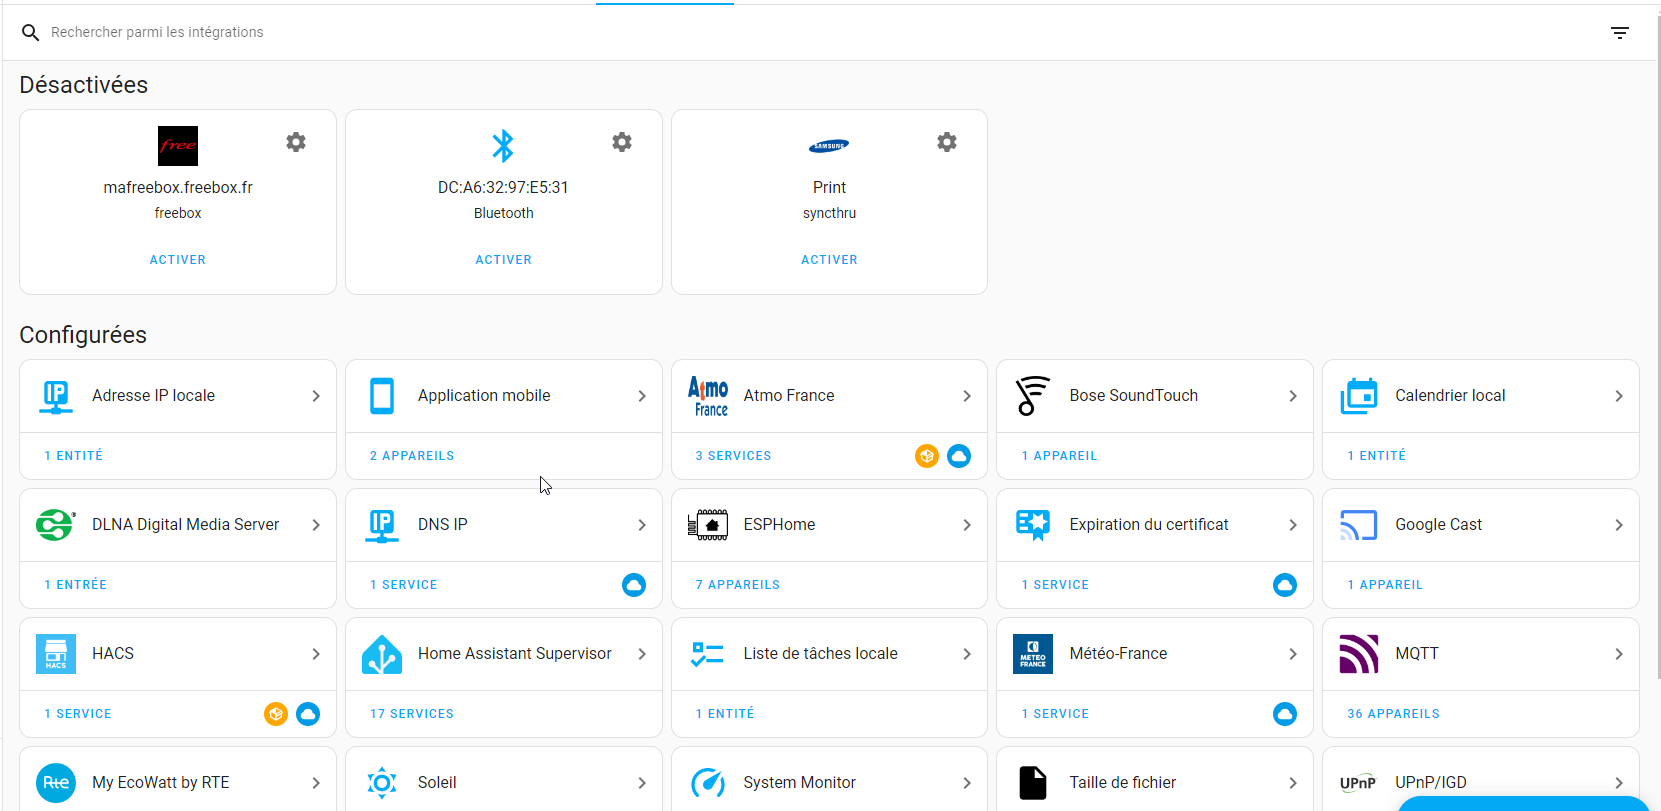Open the filter menu icon
The image size is (1661, 811).
[1620, 33]
